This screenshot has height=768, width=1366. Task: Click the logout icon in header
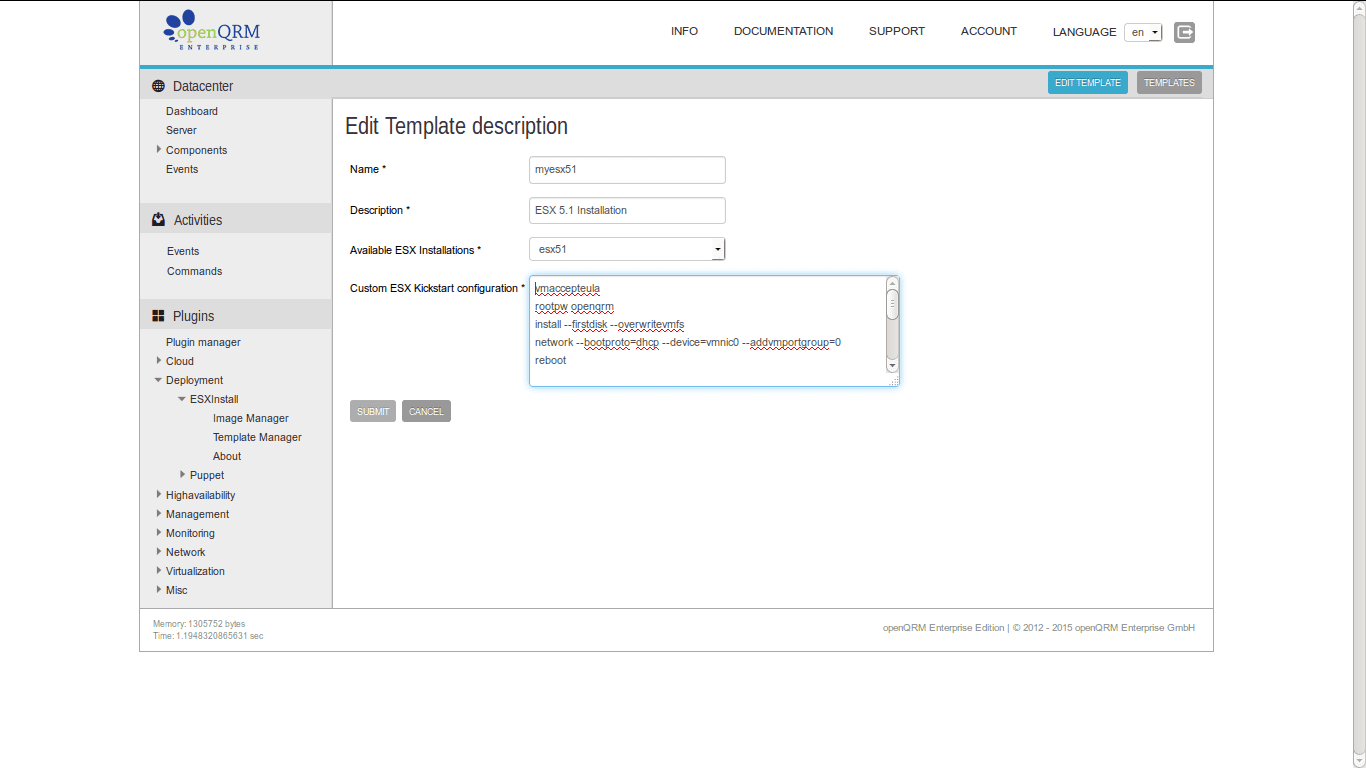pos(1184,32)
